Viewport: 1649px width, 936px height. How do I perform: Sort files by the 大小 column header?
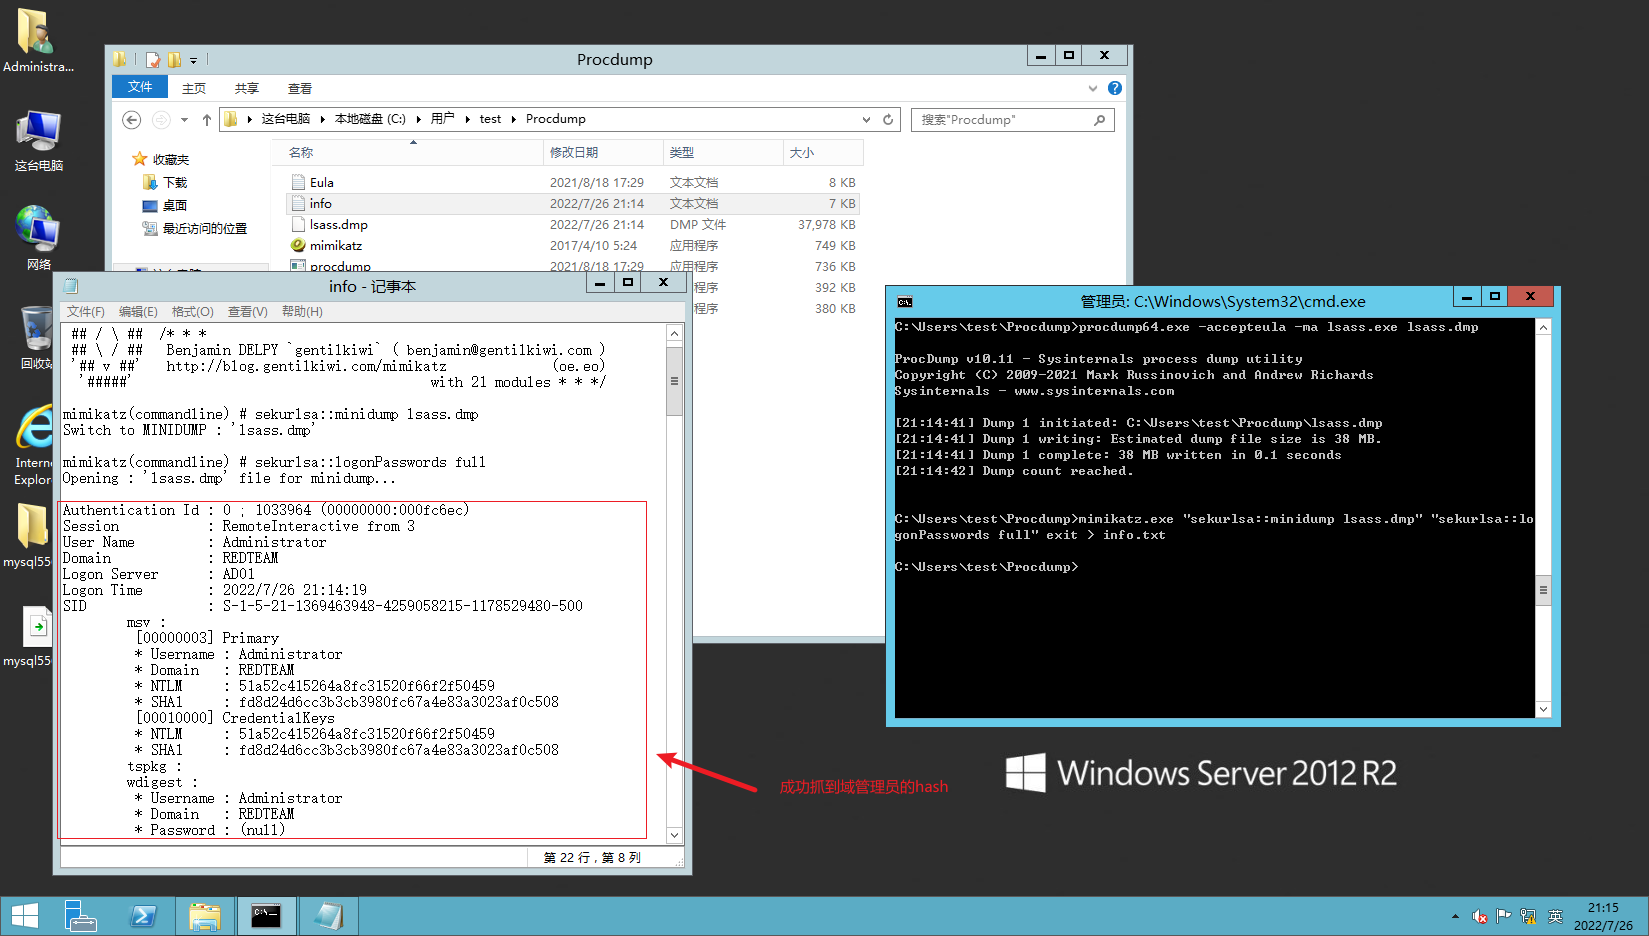823,153
